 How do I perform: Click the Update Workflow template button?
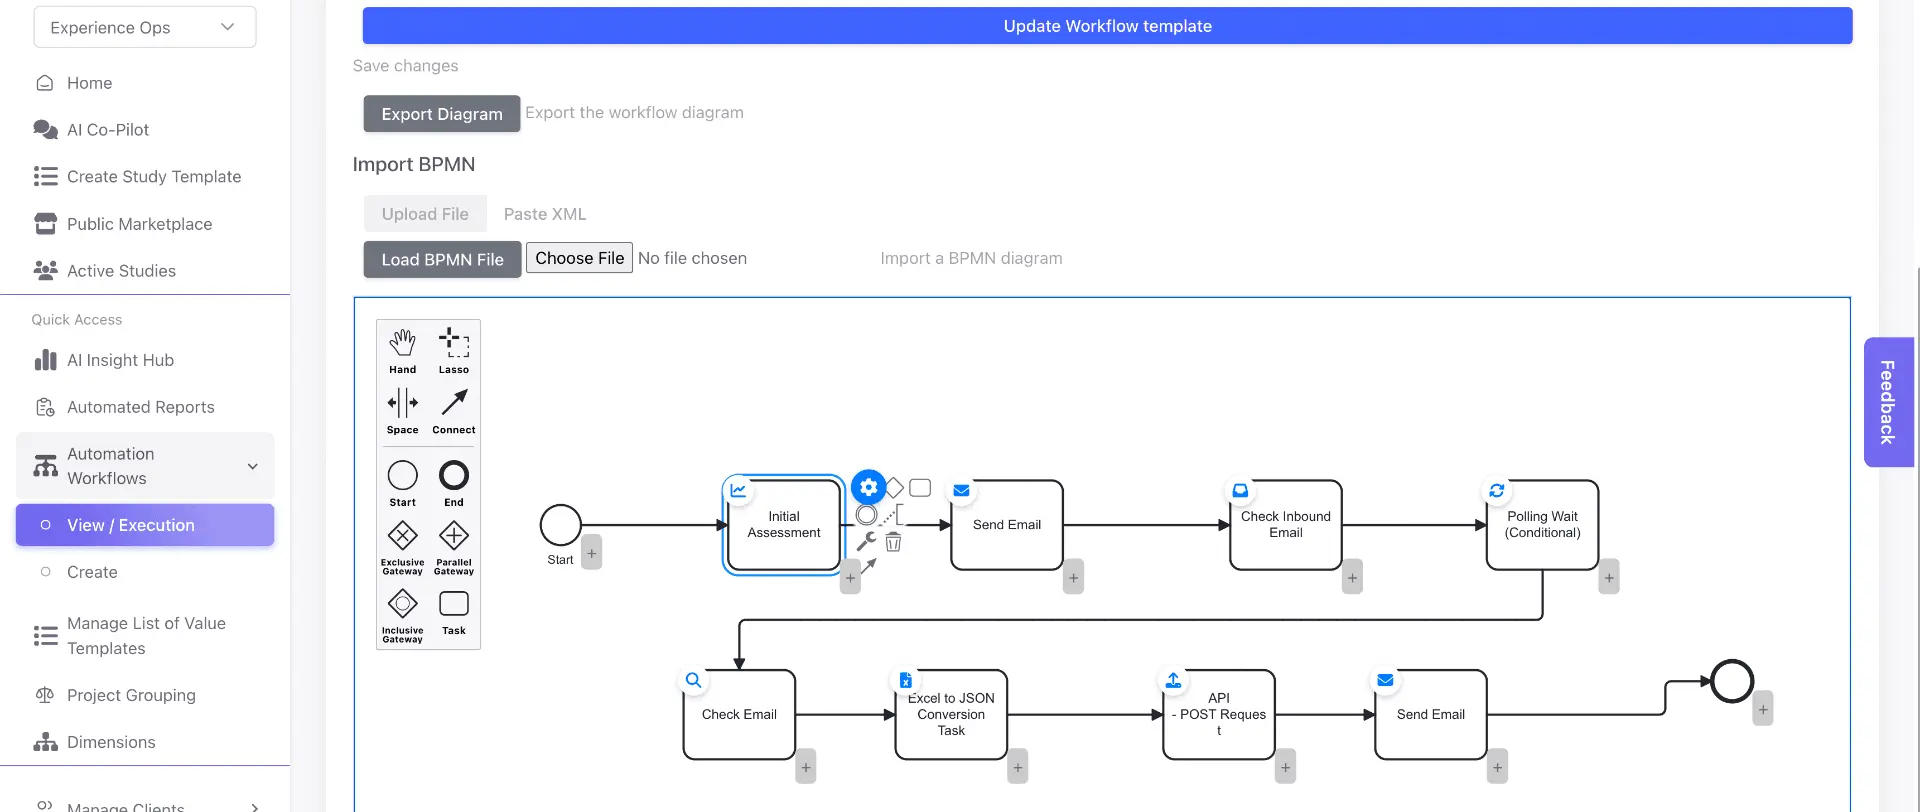click(x=1107, y=26)
